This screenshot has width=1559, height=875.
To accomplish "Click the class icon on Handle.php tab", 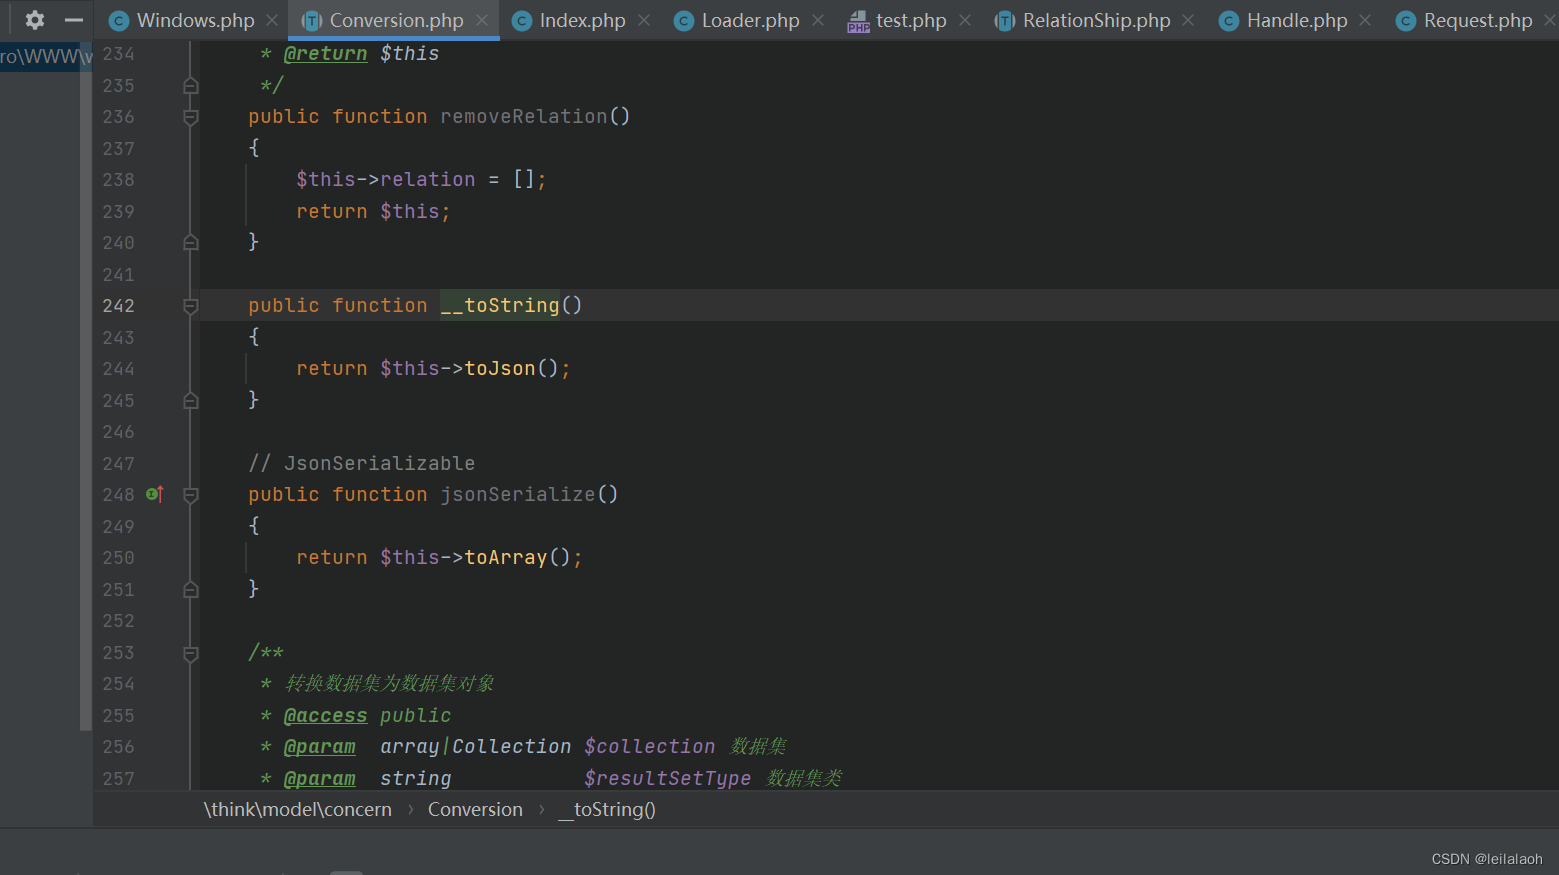I will click(1227, 19).
